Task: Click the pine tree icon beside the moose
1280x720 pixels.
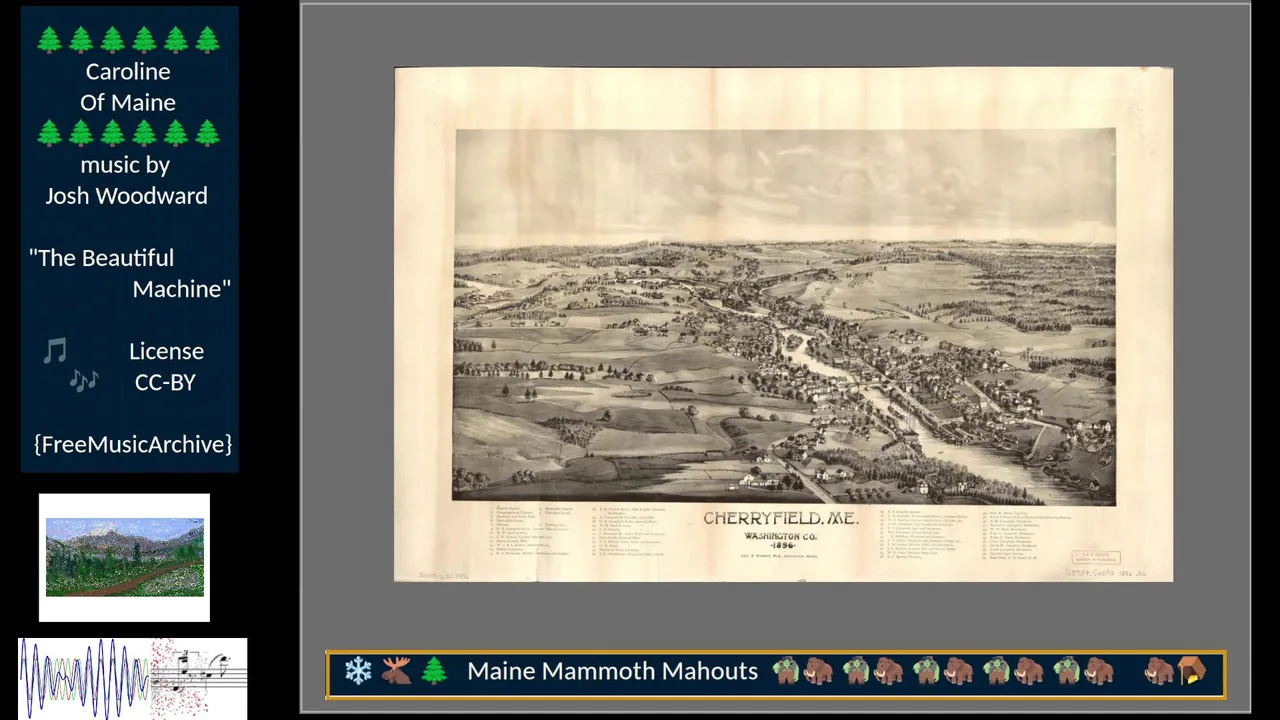Action: [x=434, y=671]
